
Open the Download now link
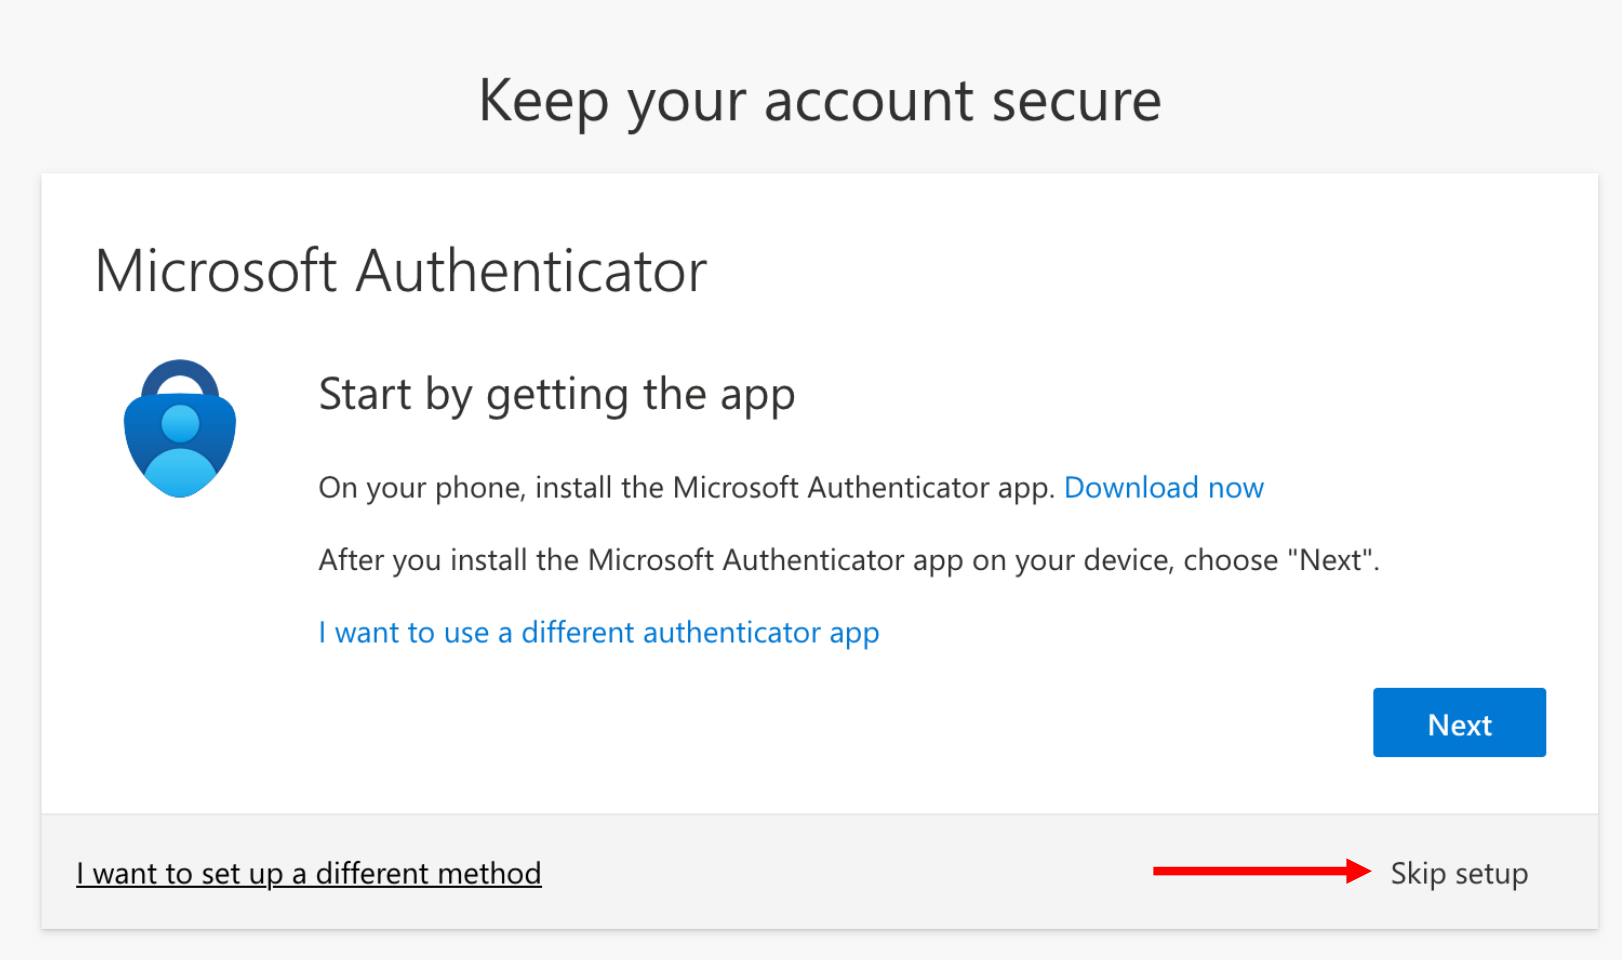pyautogui.click(x=1163, y=488)
